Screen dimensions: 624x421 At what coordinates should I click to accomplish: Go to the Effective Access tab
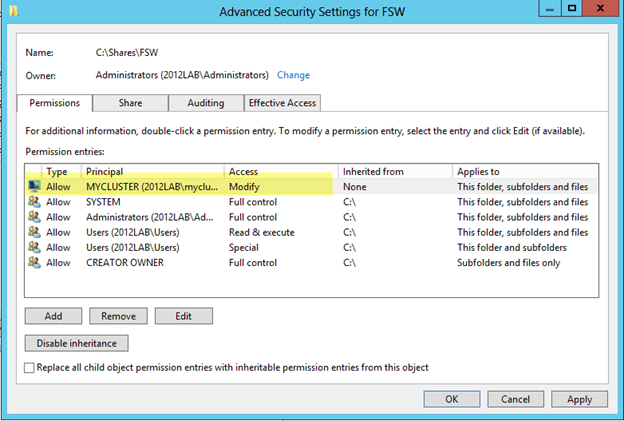click(284, 103)
